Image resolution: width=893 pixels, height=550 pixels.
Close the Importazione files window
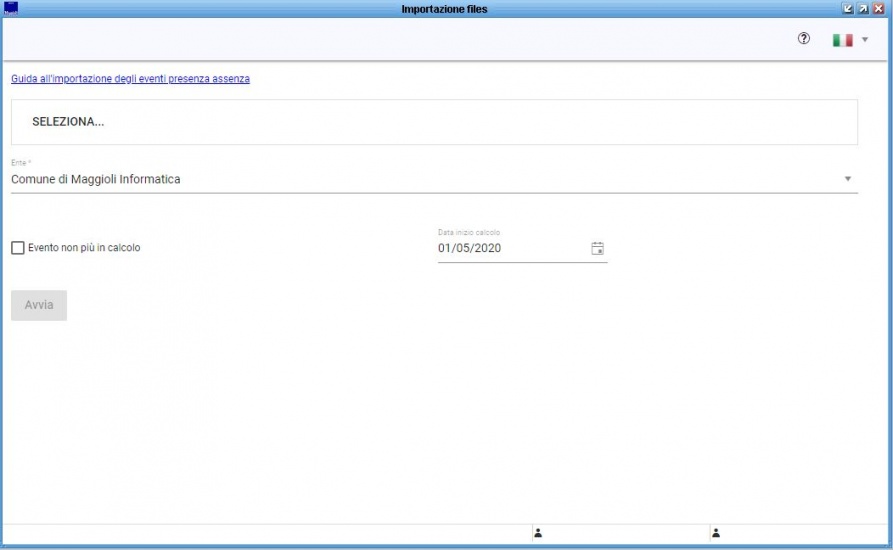point(878,9)
